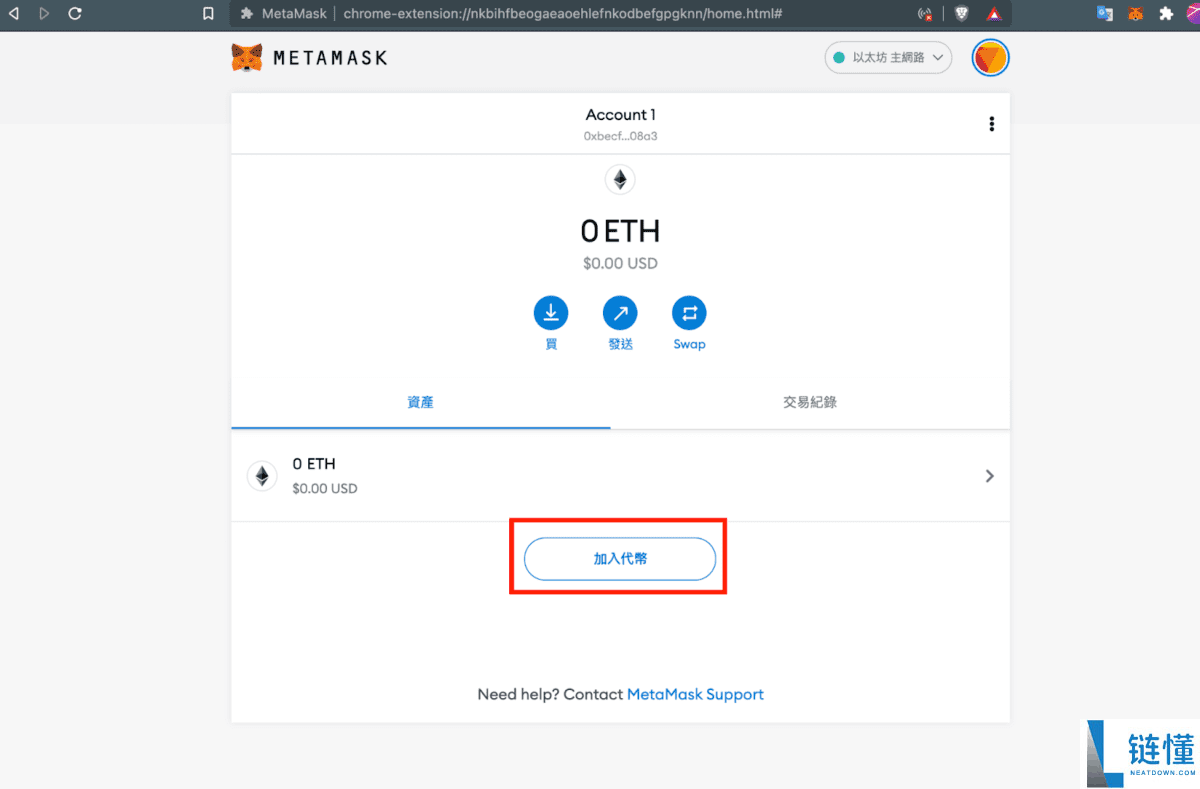The image size is (1200, 789).
Task: Click the shield icon in the toolbar
Action: click(961, 14)
